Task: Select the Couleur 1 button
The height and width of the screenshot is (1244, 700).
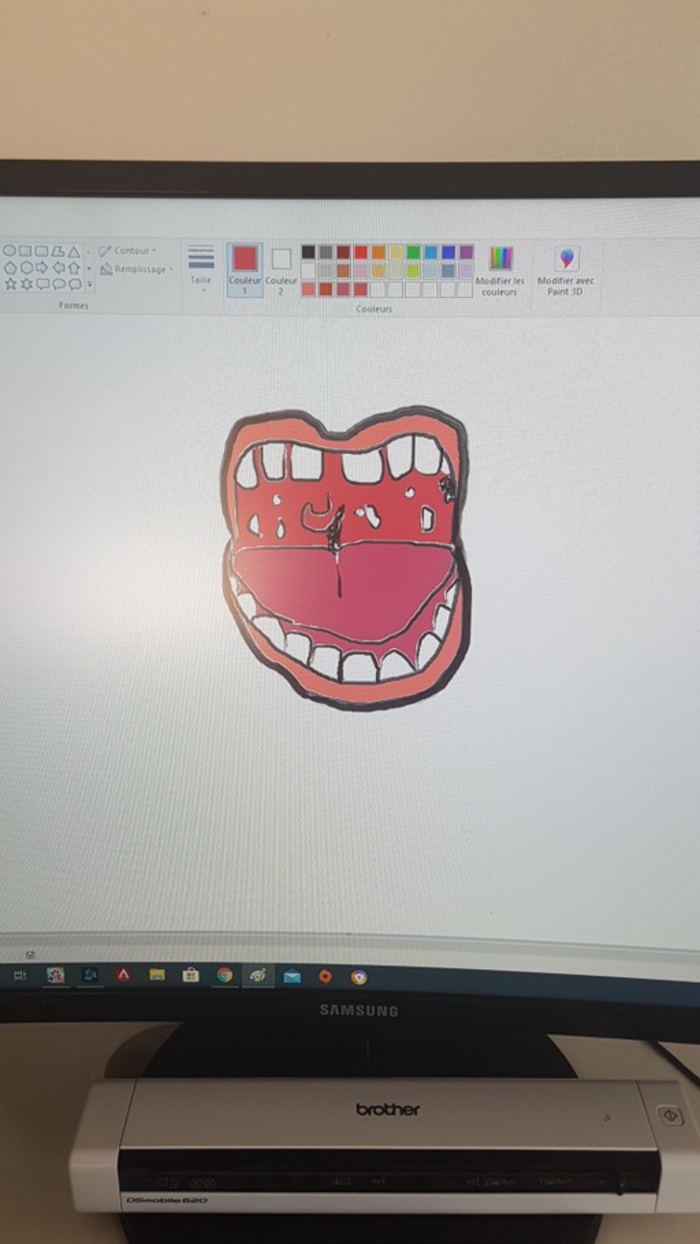Action: point(244,270)
